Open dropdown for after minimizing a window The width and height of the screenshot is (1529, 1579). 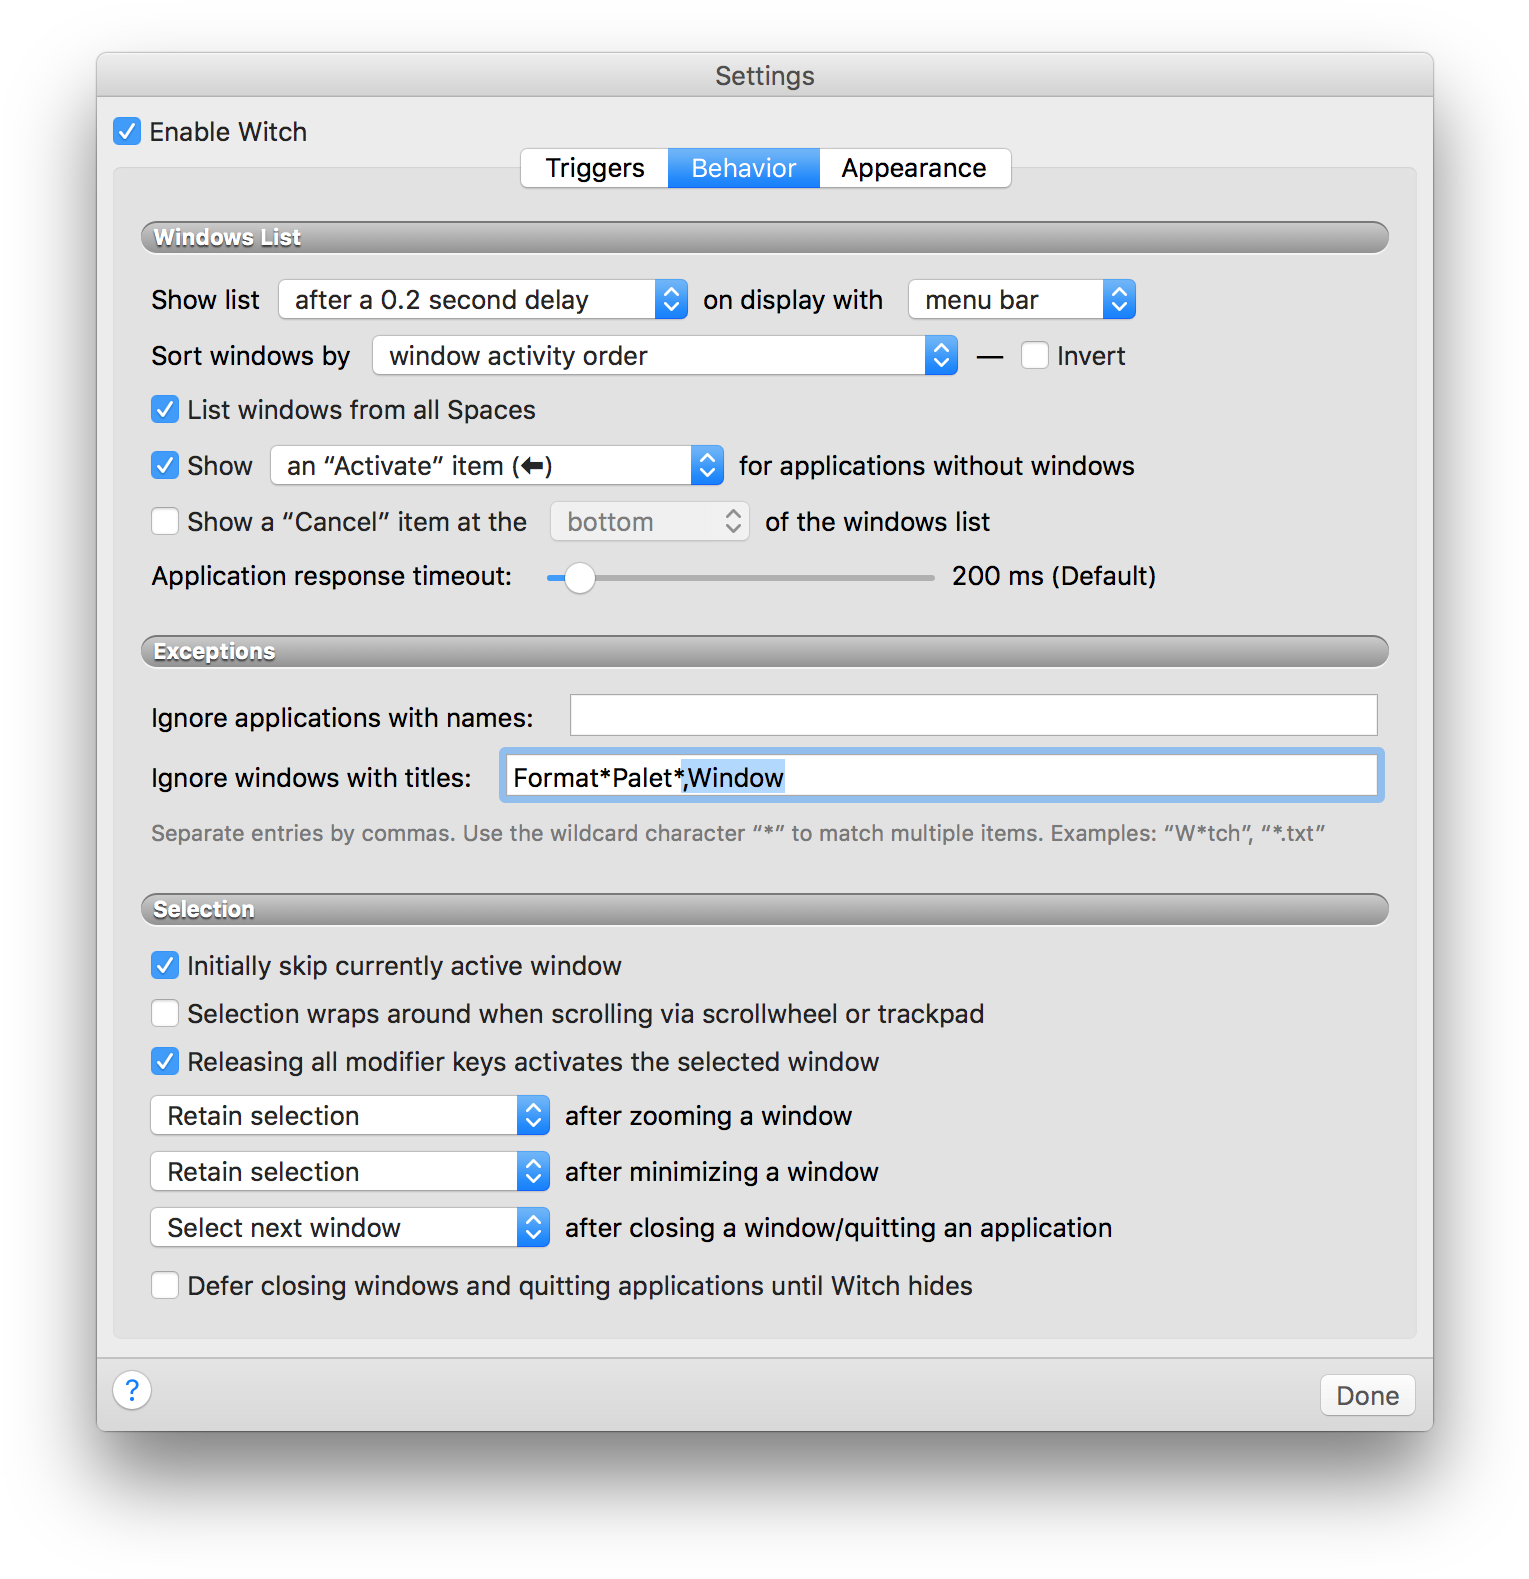coord(350,1171)
